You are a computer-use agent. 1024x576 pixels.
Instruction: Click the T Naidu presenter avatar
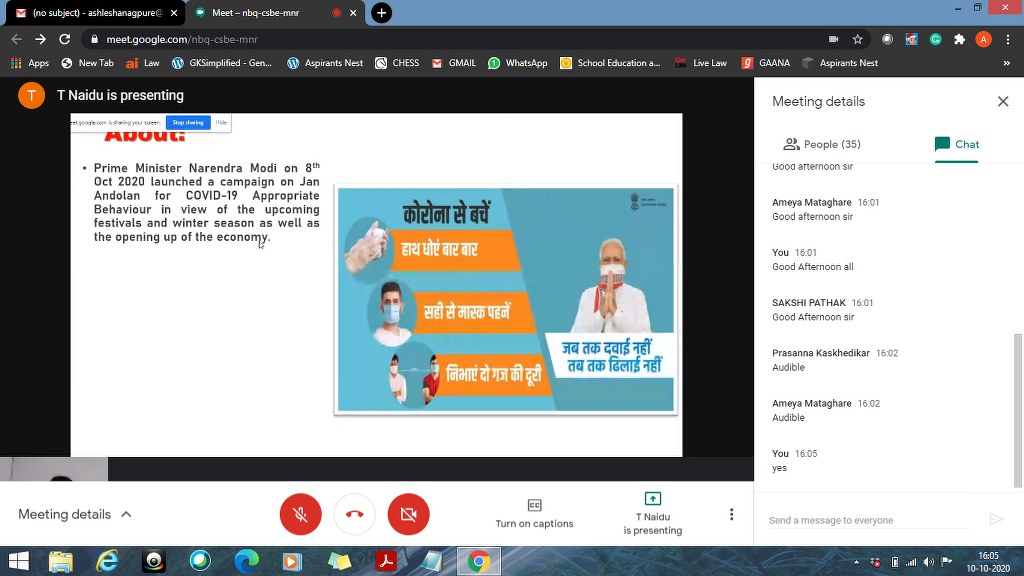click(x=31, y=95)
